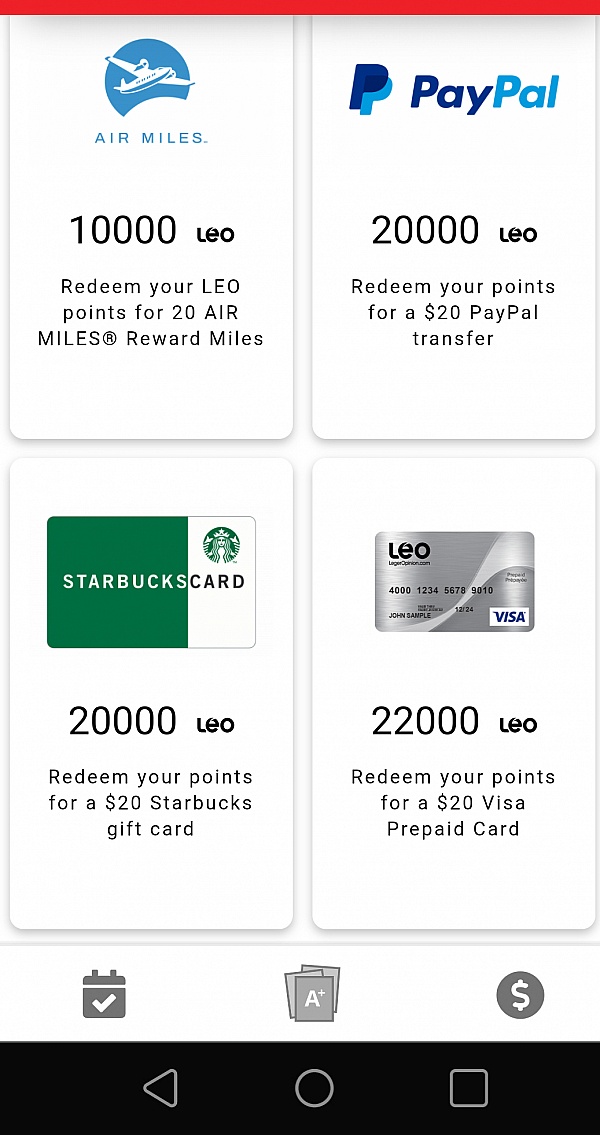Open the $20 Visa Prepaid Card description
This screenshot has height=1135, width=600.
(454, 803)
